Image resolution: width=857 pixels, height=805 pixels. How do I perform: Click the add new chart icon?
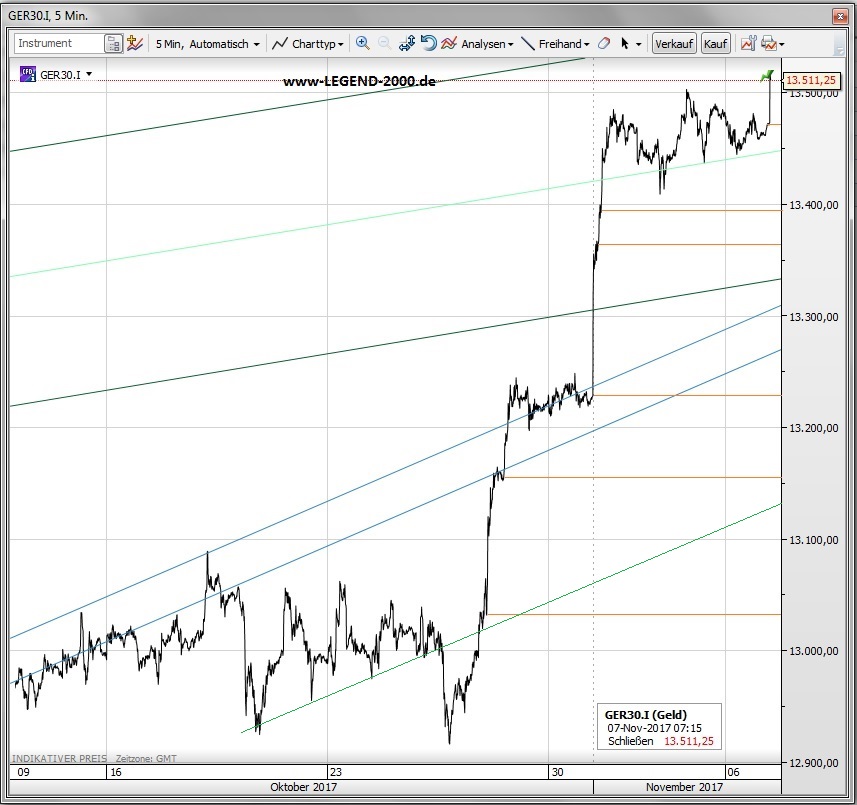pos(134,44)
